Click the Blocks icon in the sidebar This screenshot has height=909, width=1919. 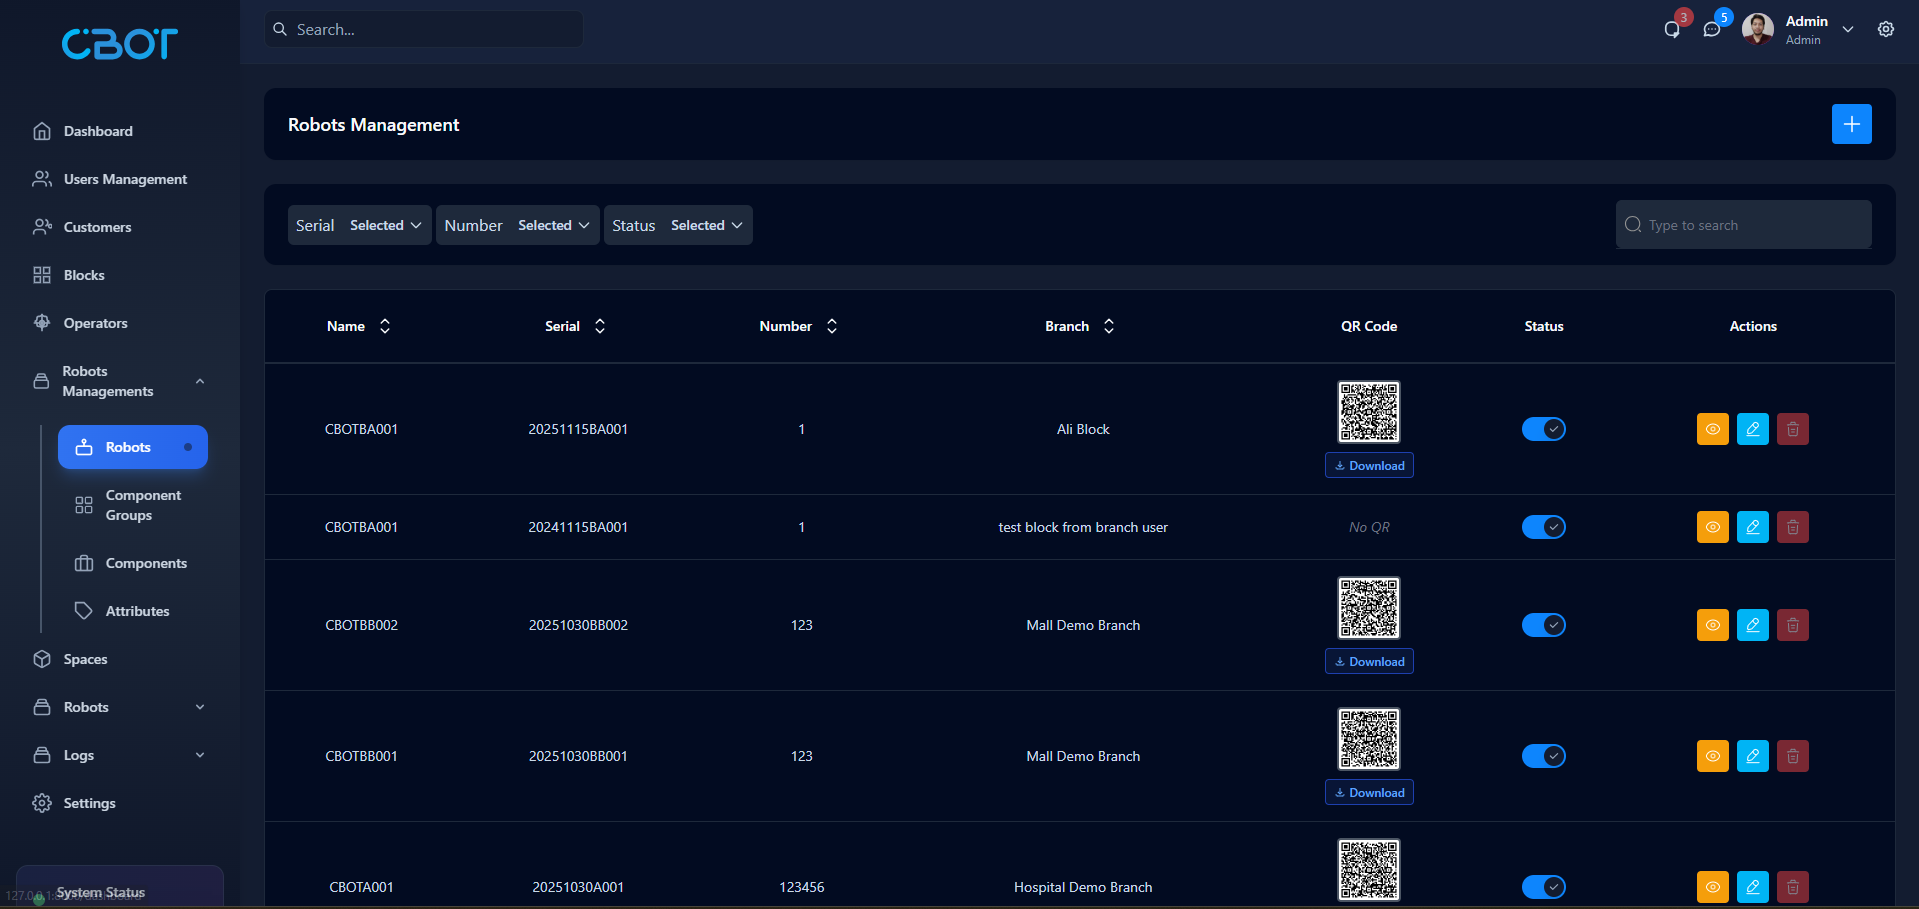click(42, 274)
